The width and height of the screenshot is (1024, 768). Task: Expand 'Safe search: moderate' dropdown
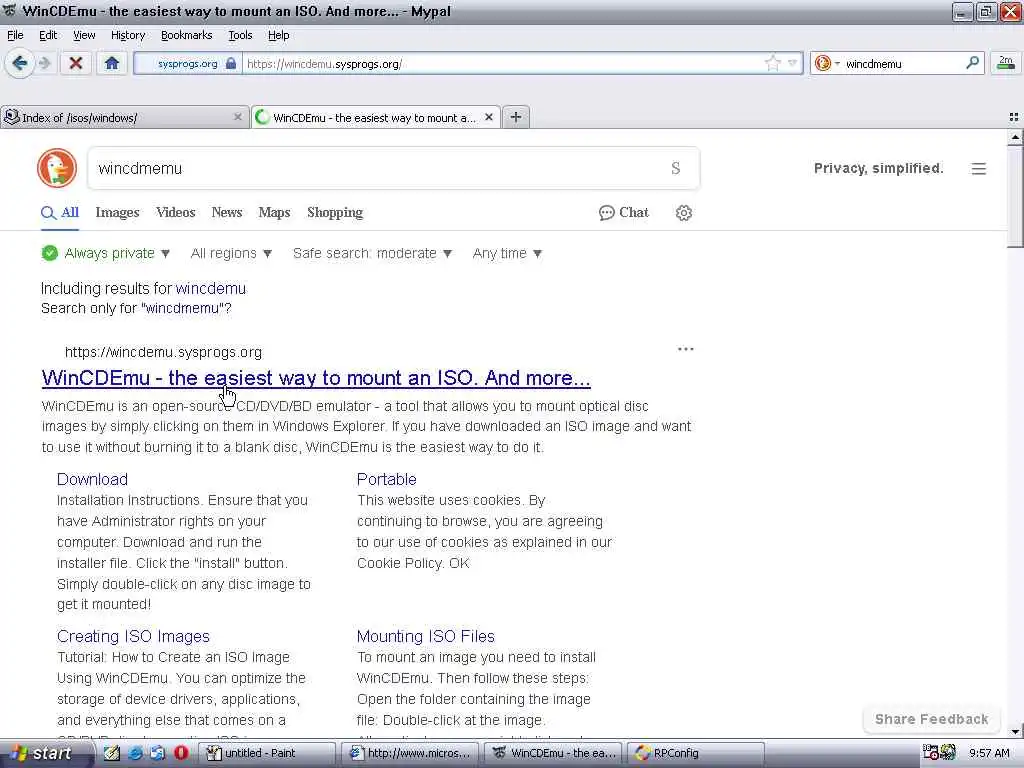click(x=372, y=253)
